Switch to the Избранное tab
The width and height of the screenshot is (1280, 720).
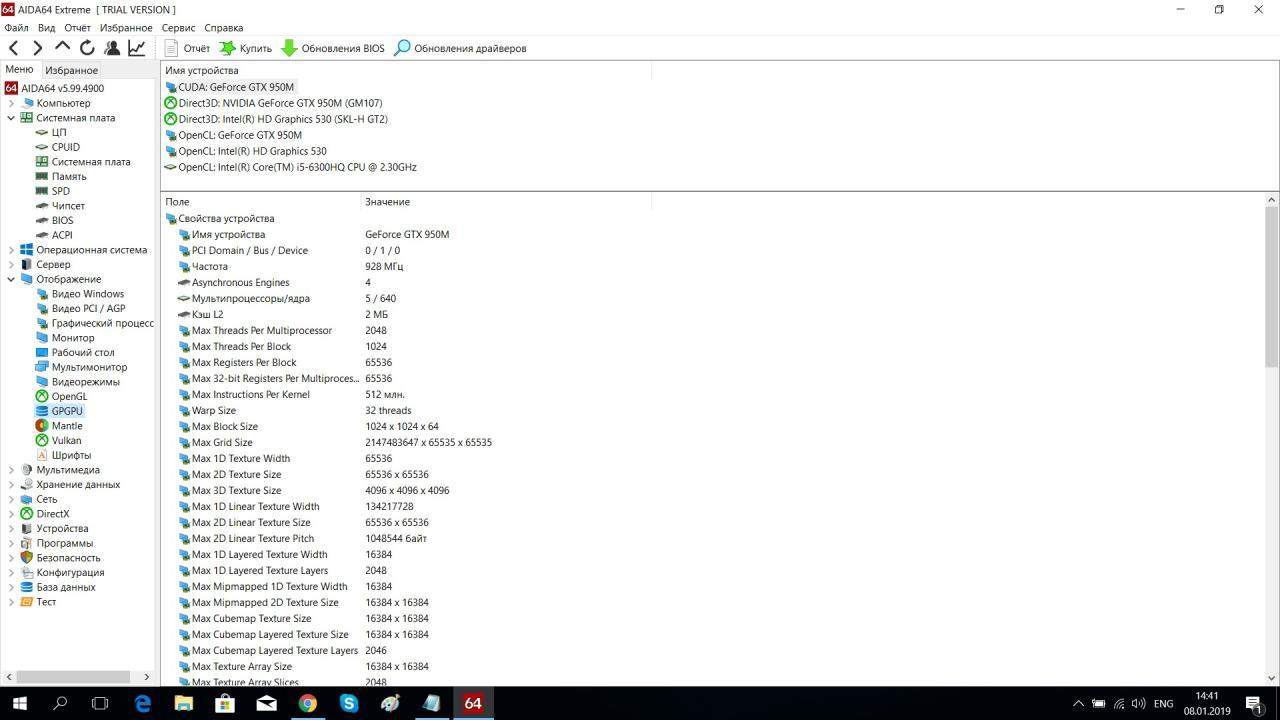click(71, 70)
